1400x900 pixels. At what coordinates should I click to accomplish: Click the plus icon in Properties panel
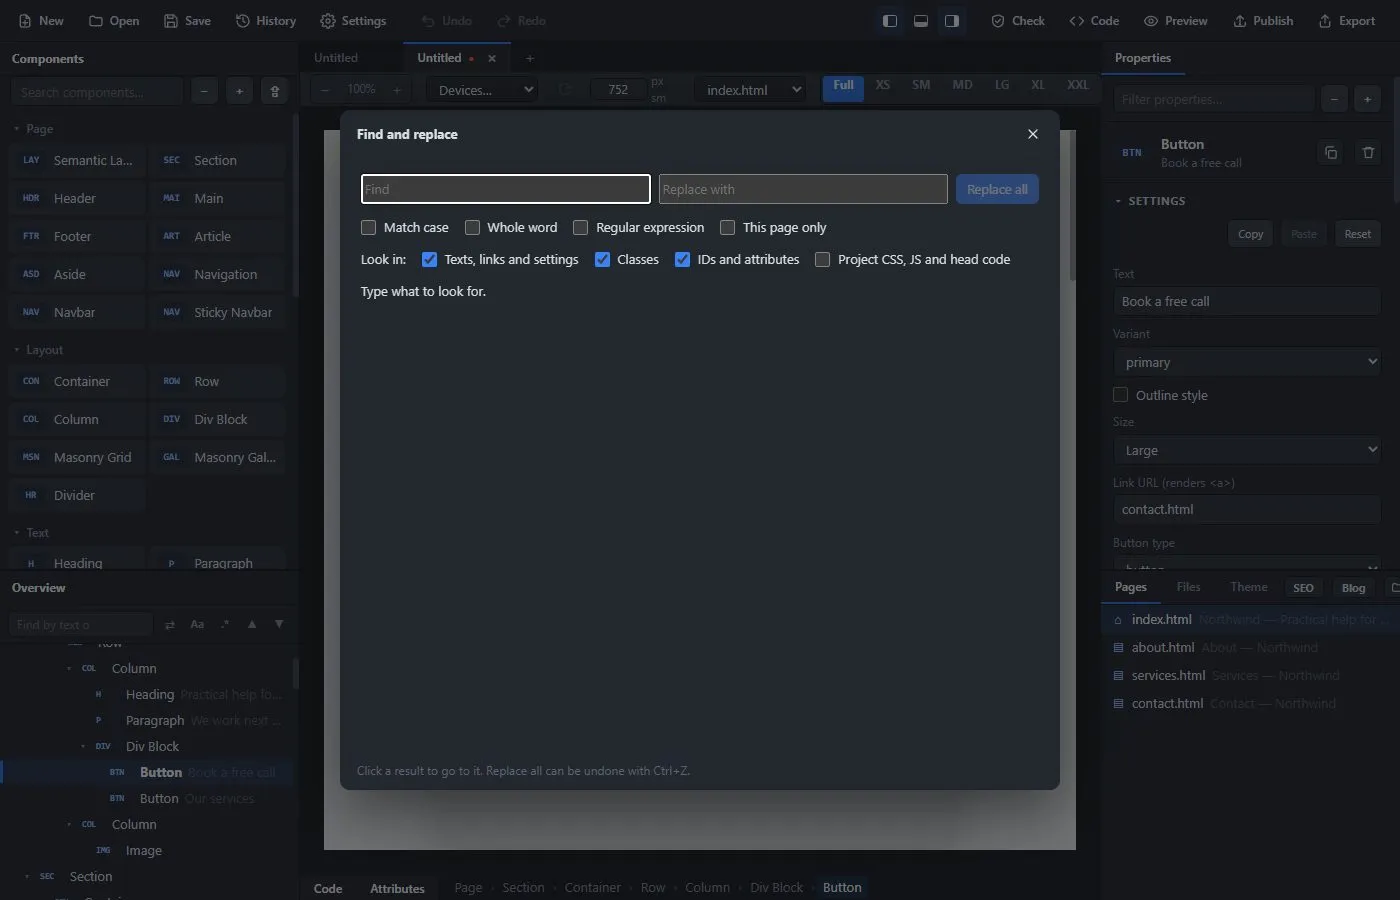pyautogui.click(x=1368, y=99)
